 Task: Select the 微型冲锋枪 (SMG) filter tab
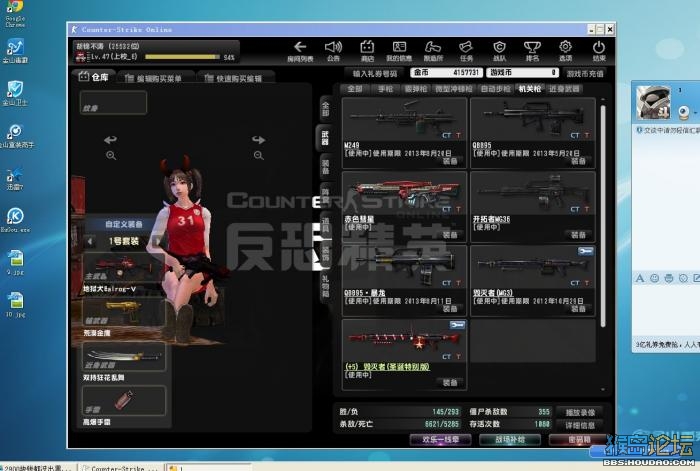click(454, 89)
